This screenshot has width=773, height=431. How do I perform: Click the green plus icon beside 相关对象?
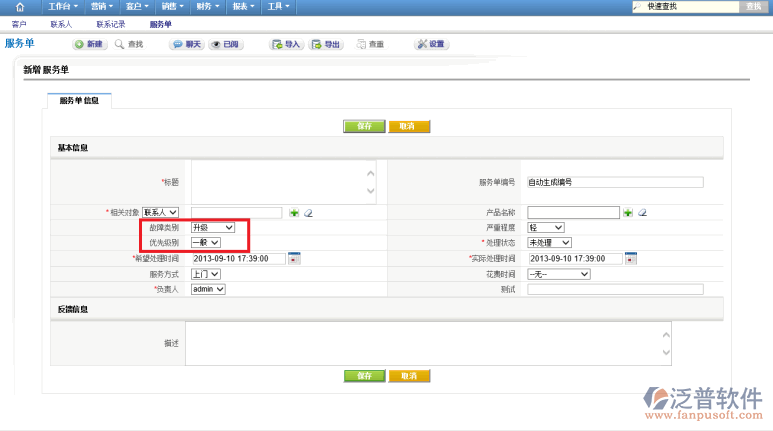294,212
